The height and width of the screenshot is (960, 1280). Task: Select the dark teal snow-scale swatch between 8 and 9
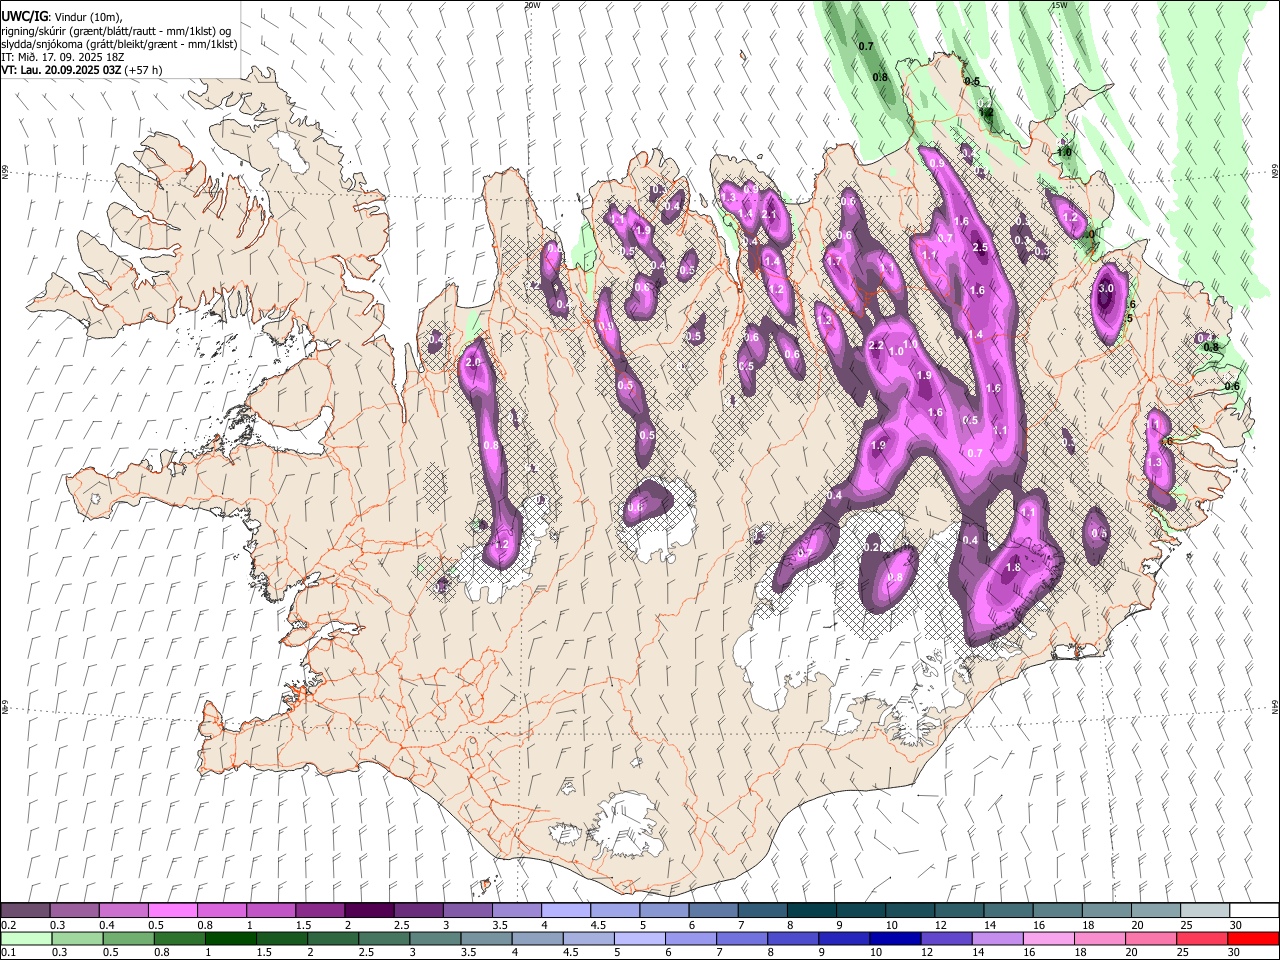pos(812,911)
